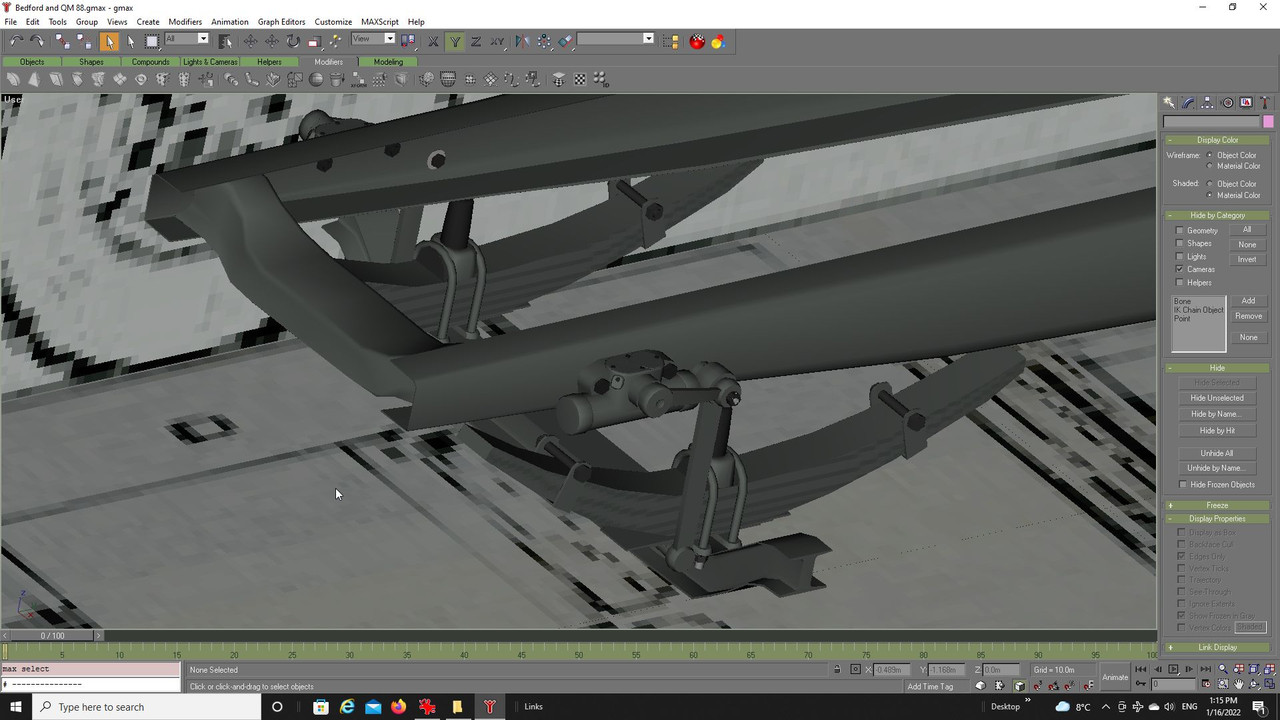Click the Play Animation button
Image resolution: width=1280 pixels, height=720 pixels.
pyautogui.click(x=1173, y=669)
